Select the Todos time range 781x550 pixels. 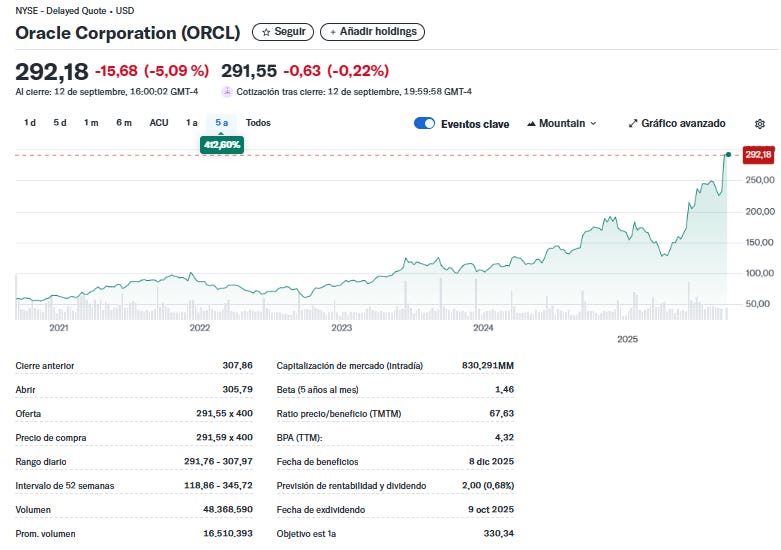click(x=258, y=123)
